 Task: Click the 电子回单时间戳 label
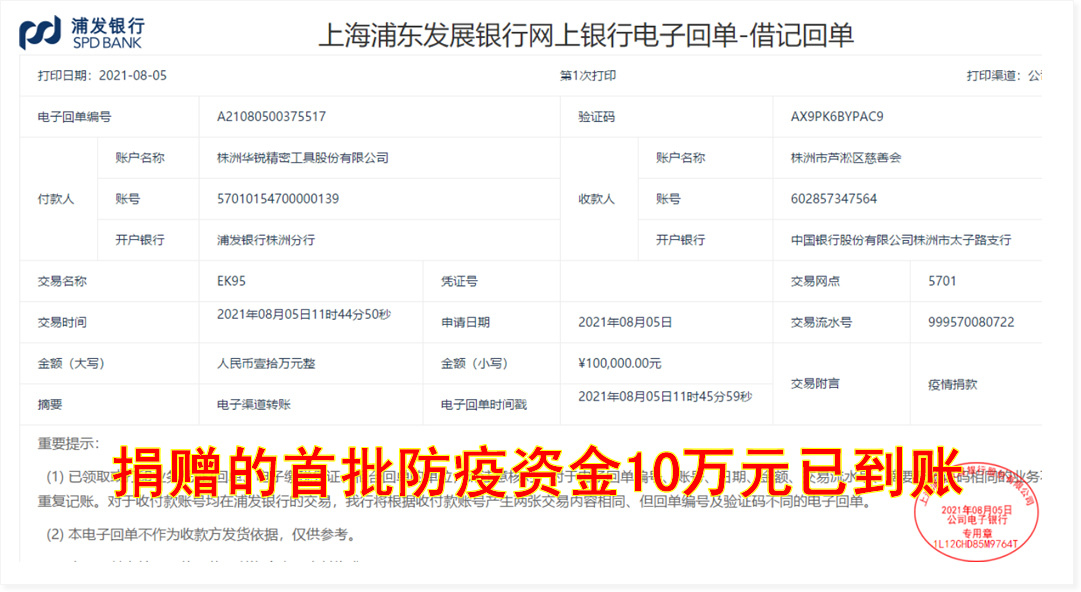[x=483, y=405]
